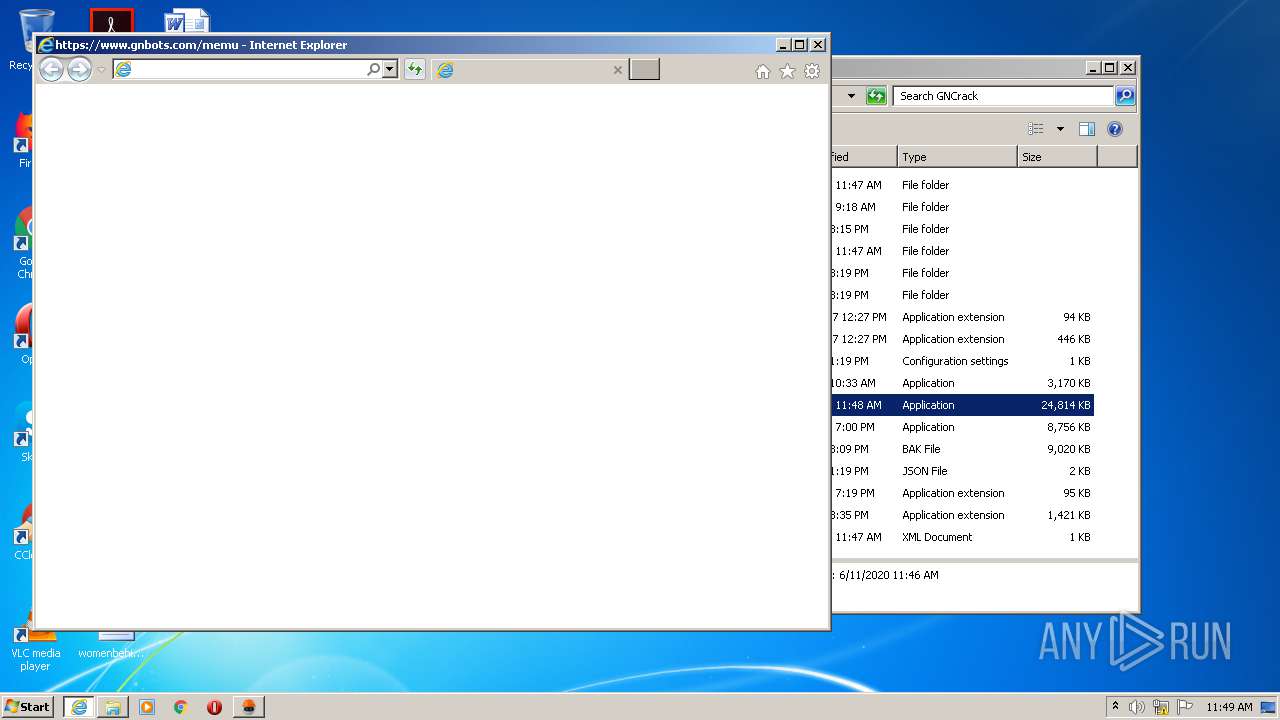This screenshot has height=720, width=1280.
Task: Close the current Internet Explorer tab
Action: 617,70
